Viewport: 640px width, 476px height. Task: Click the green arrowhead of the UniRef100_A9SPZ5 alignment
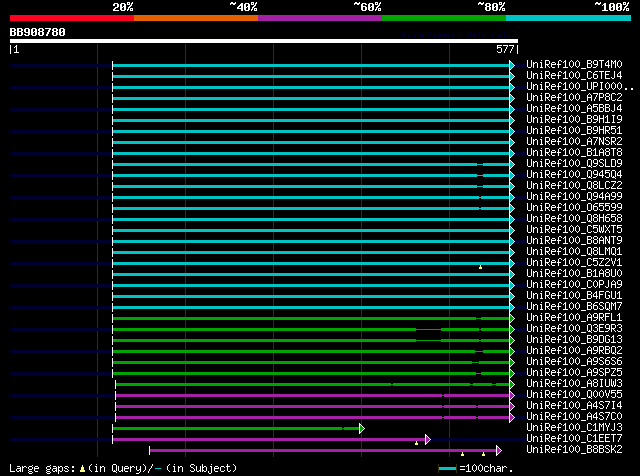[512, 374]
